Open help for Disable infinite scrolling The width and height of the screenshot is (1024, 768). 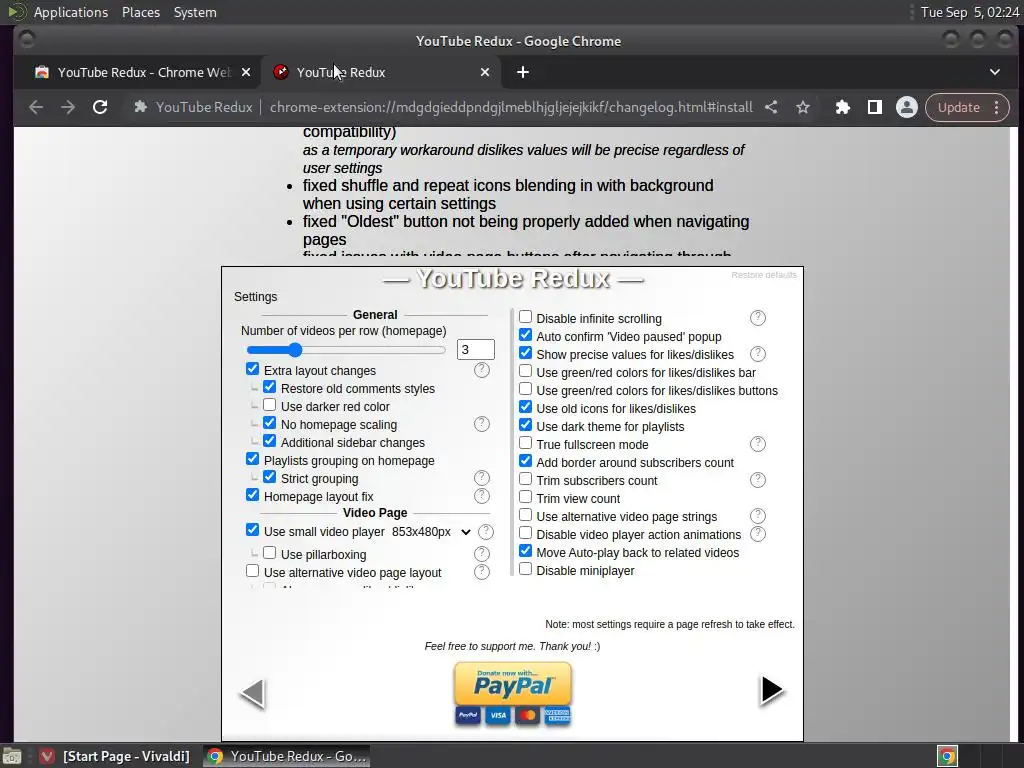click(758, 318)
